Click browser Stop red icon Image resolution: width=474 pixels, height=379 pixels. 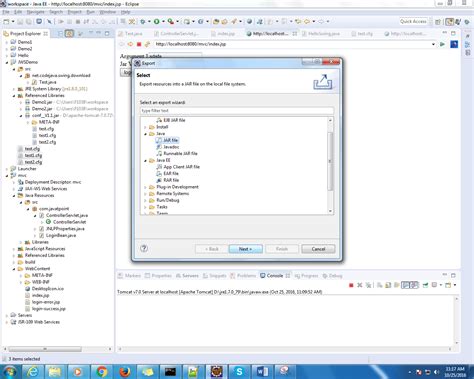pyautogui.click(x=139, y=44)
